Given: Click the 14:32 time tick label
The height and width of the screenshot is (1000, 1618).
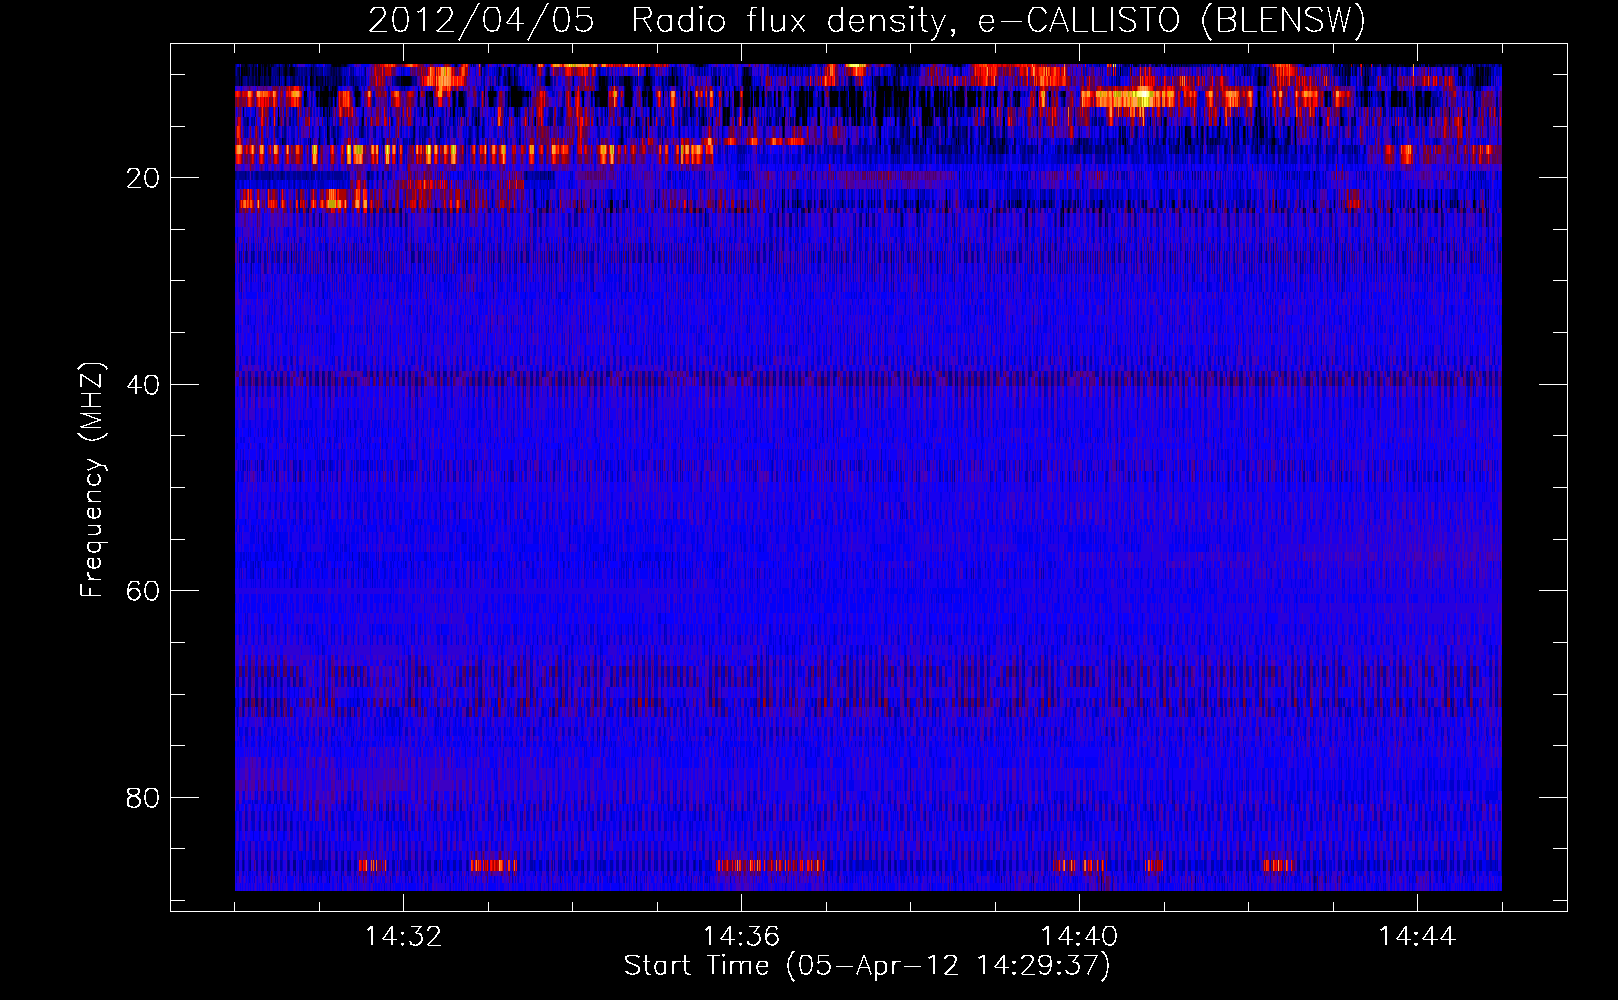Looking at the screenshot, I should pyautogui.click(x=403, y=937).
